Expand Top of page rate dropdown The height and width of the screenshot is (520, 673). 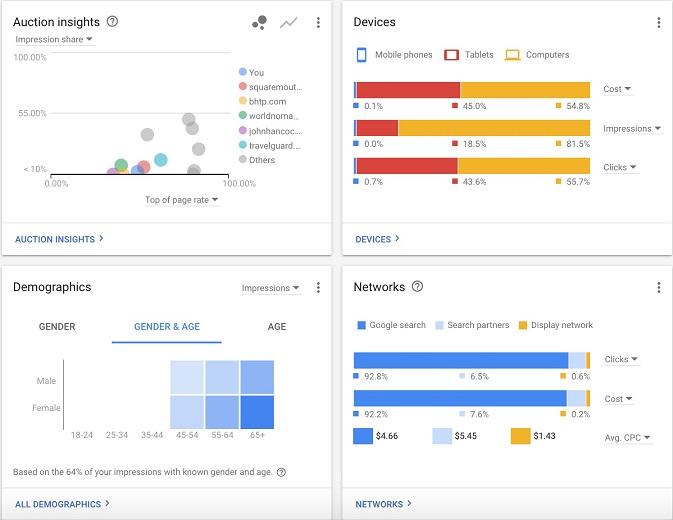click(182, 200)
